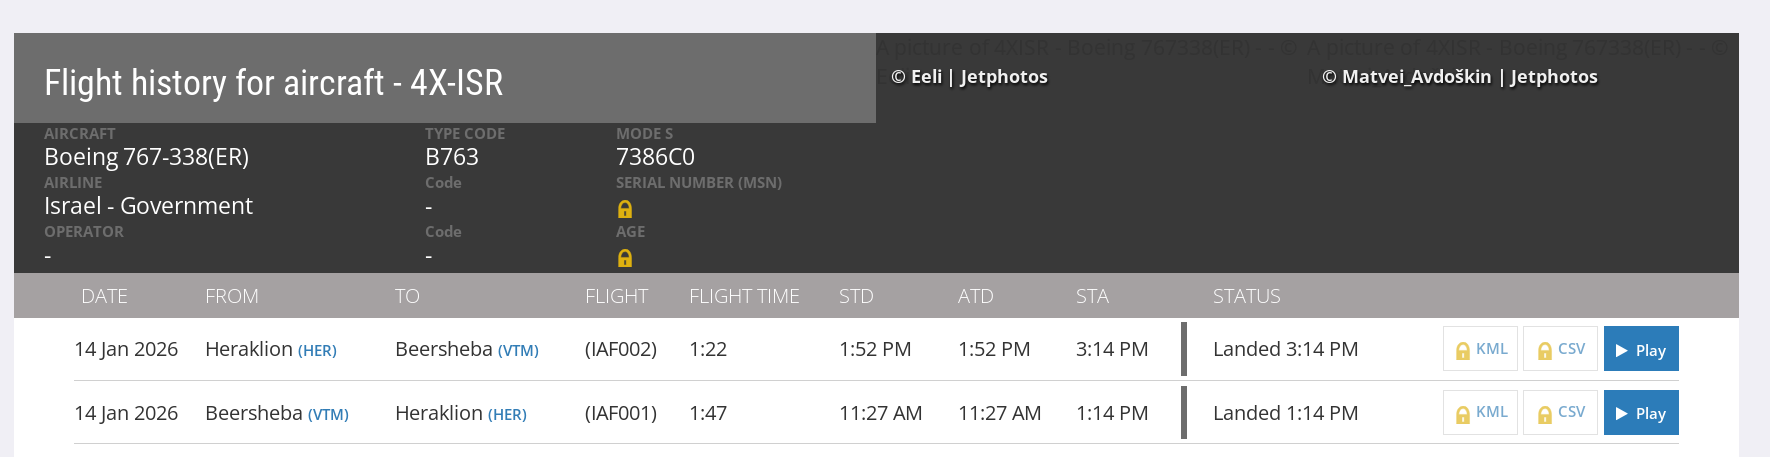The height and width of the screenshot is (457, 1770).
Task: Open VTM airport link in first row
Action: tap(518, 351)
